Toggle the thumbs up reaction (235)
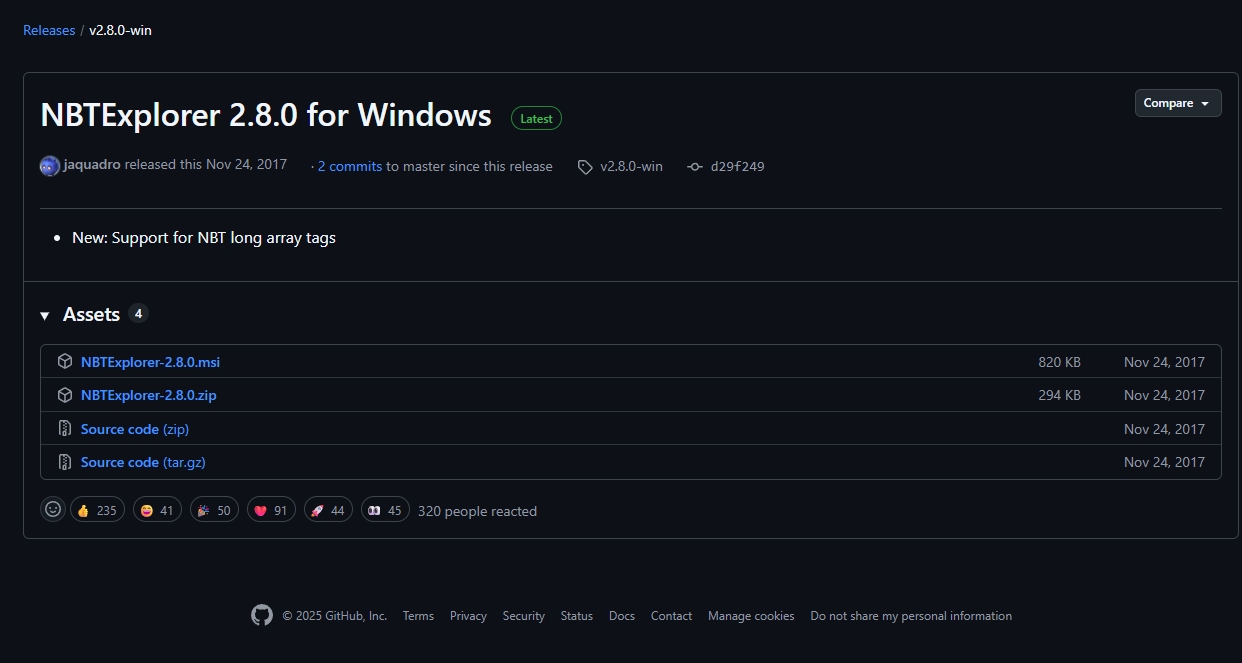 click(97, 510)
